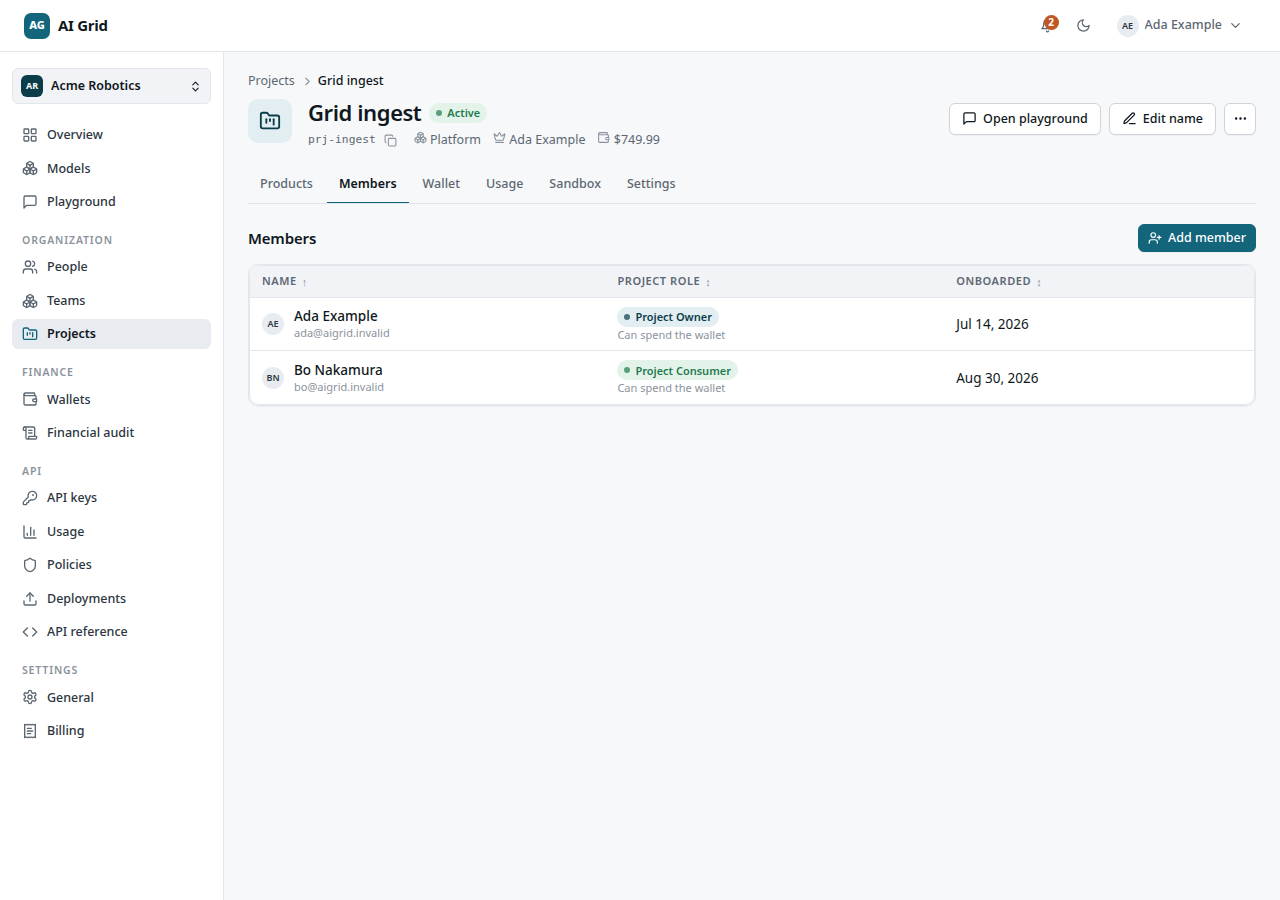Sort members by Name column
Viewport: 1280px width, 900px height.
(285, 282)
